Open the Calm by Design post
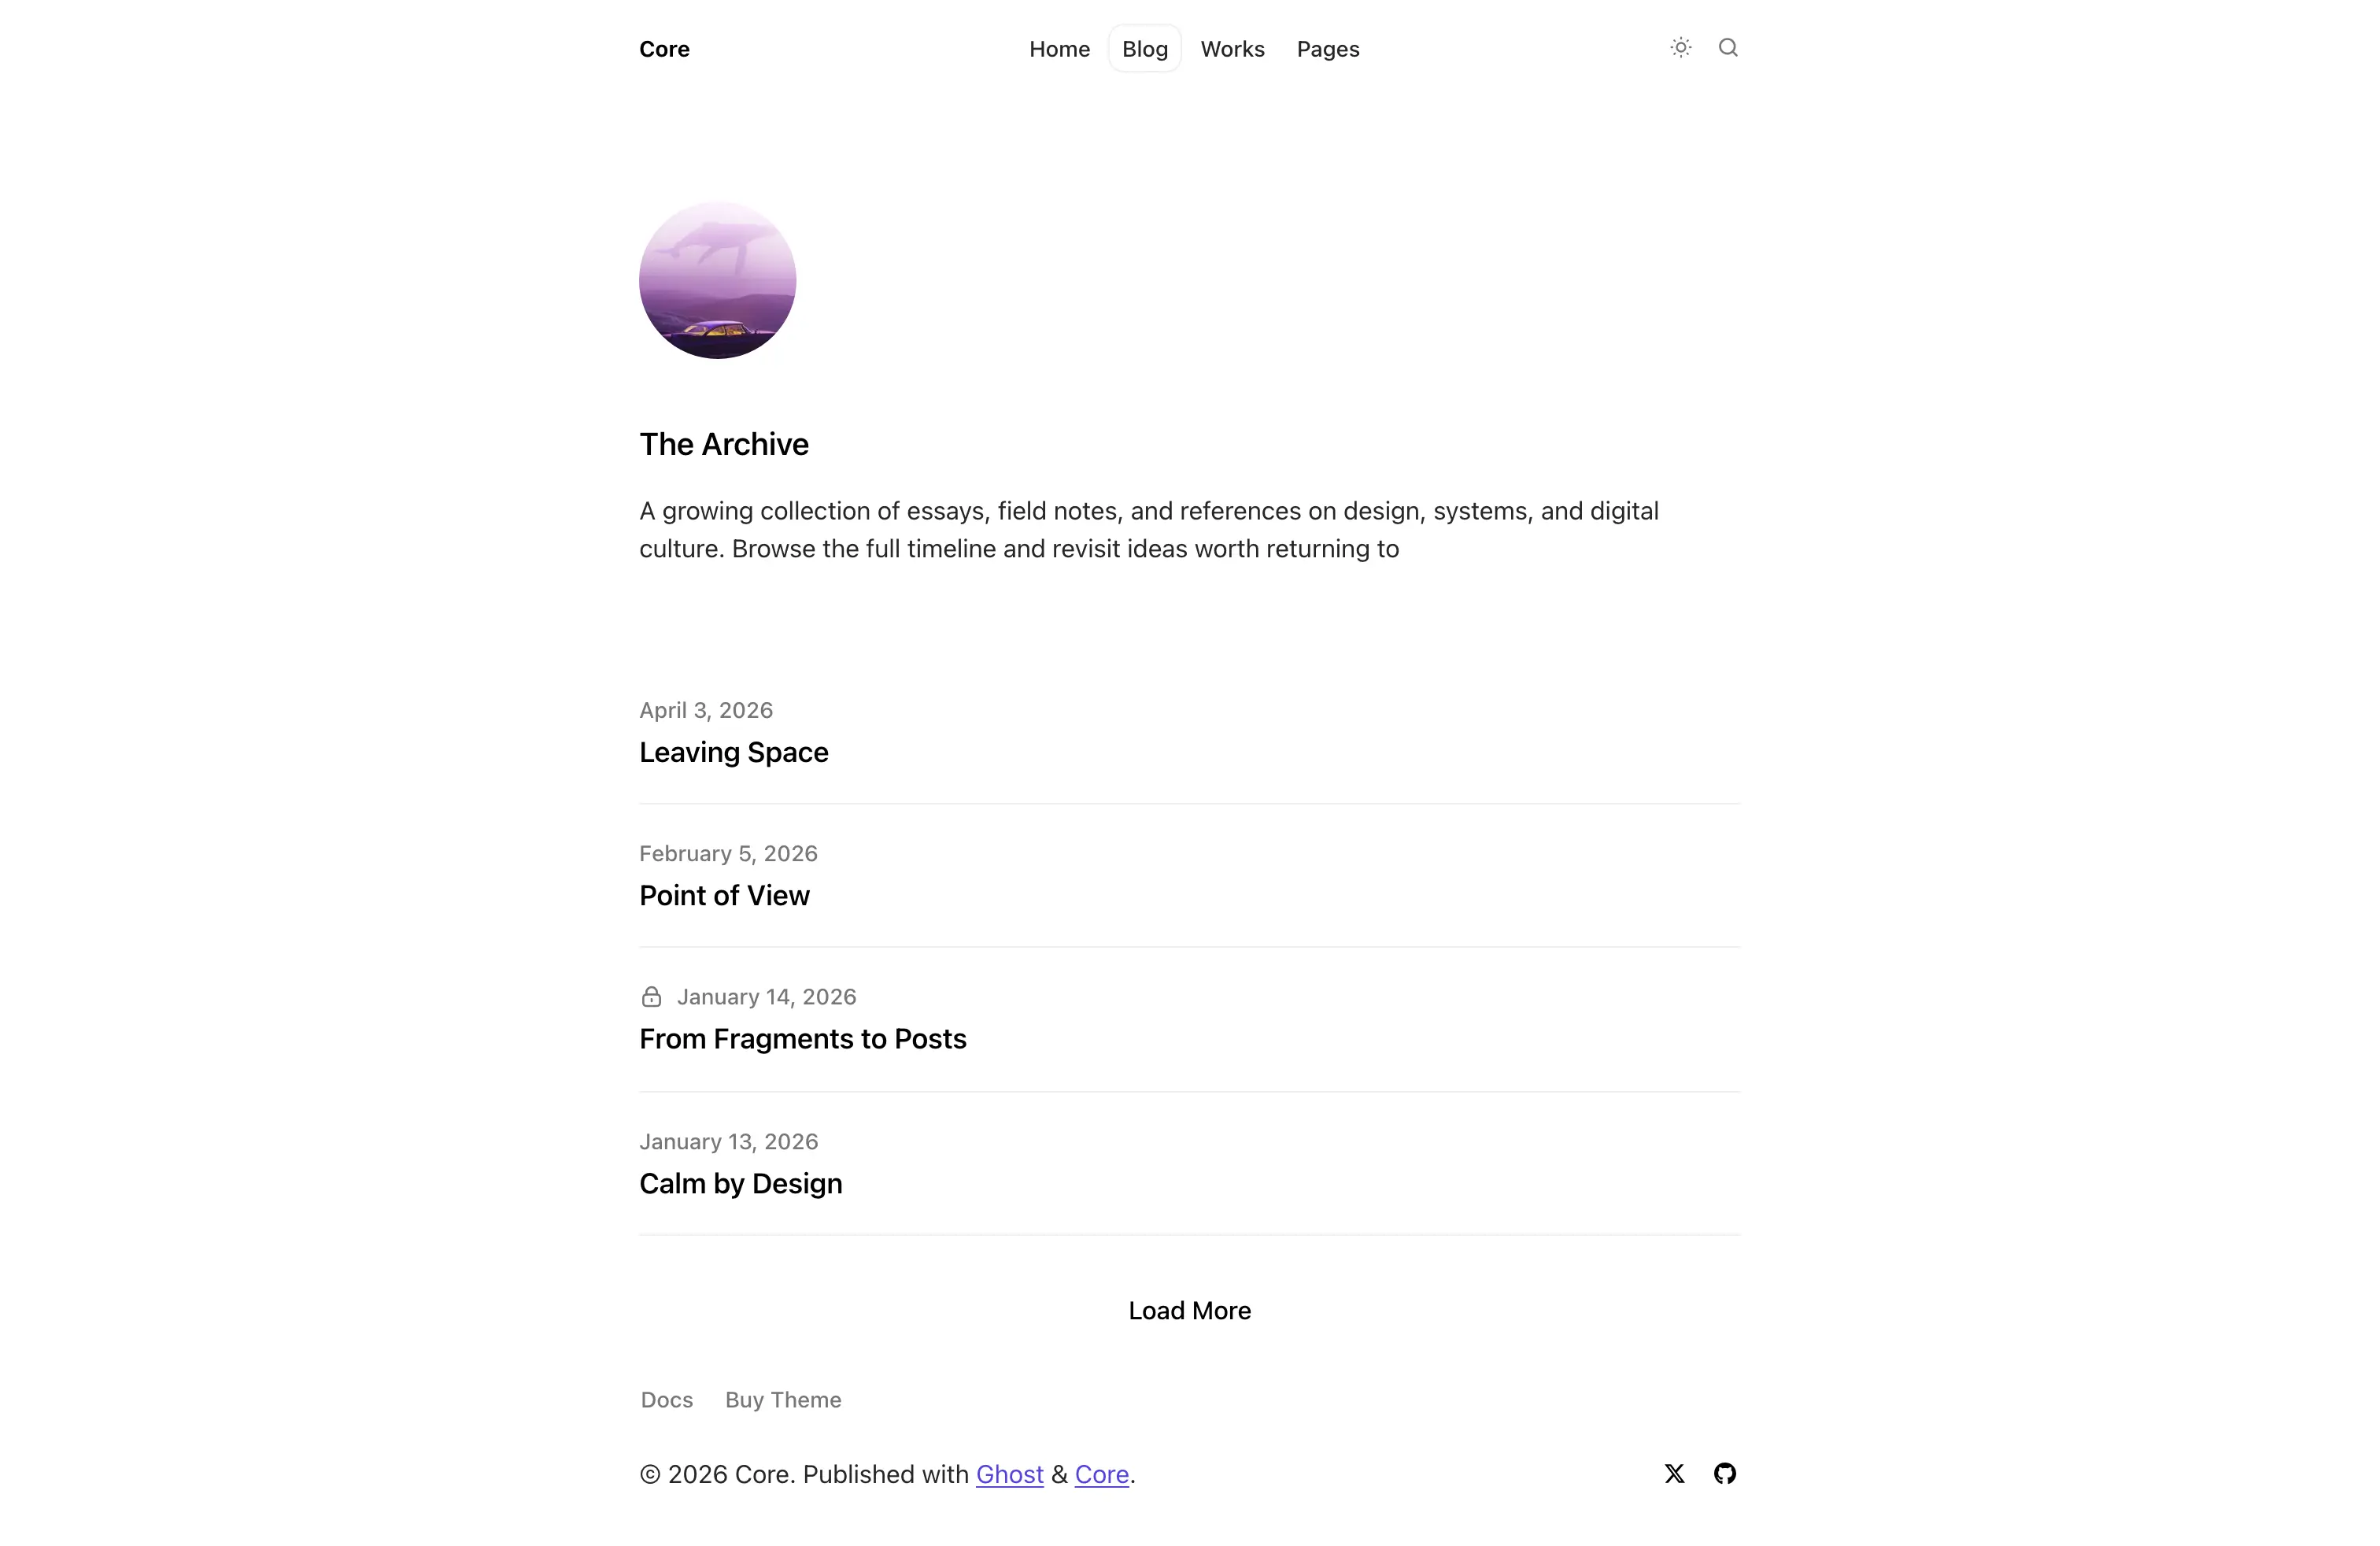Screen dimensions: 2380x1546 point(740,1183)
